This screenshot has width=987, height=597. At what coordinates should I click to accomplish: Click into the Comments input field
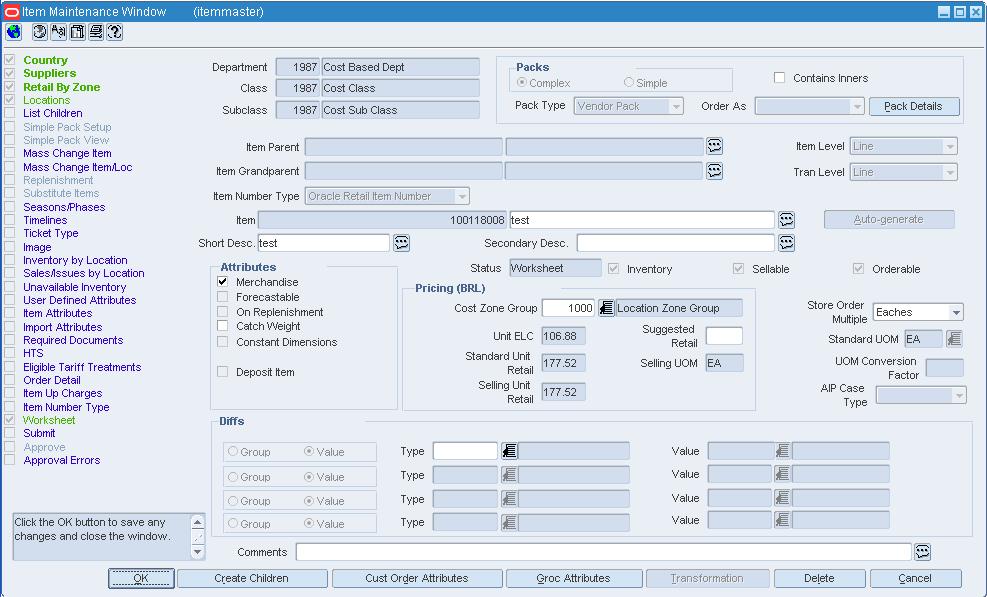pyautogui.click(x=604, y=552)
